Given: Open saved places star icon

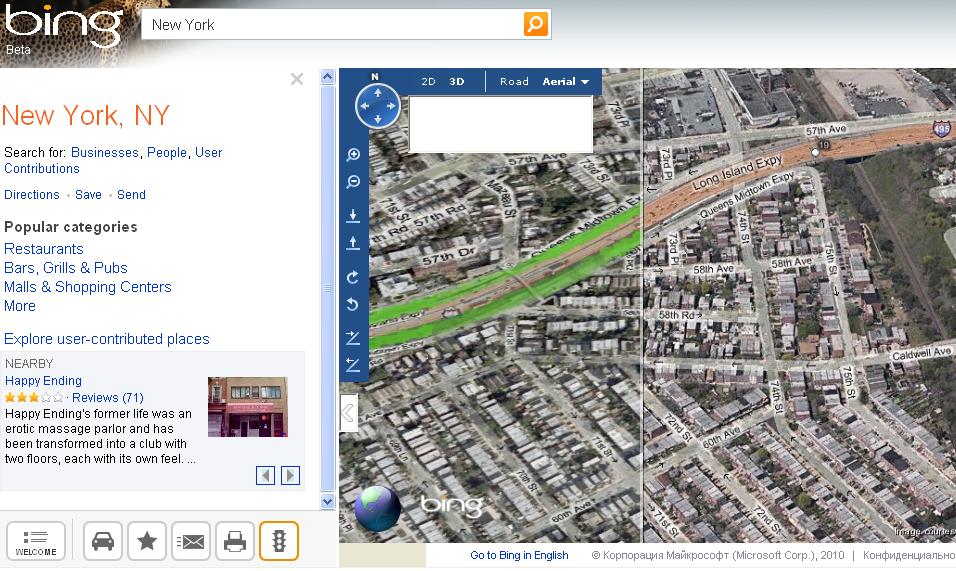Looking at the screenshot, I should tap(146, 541).
